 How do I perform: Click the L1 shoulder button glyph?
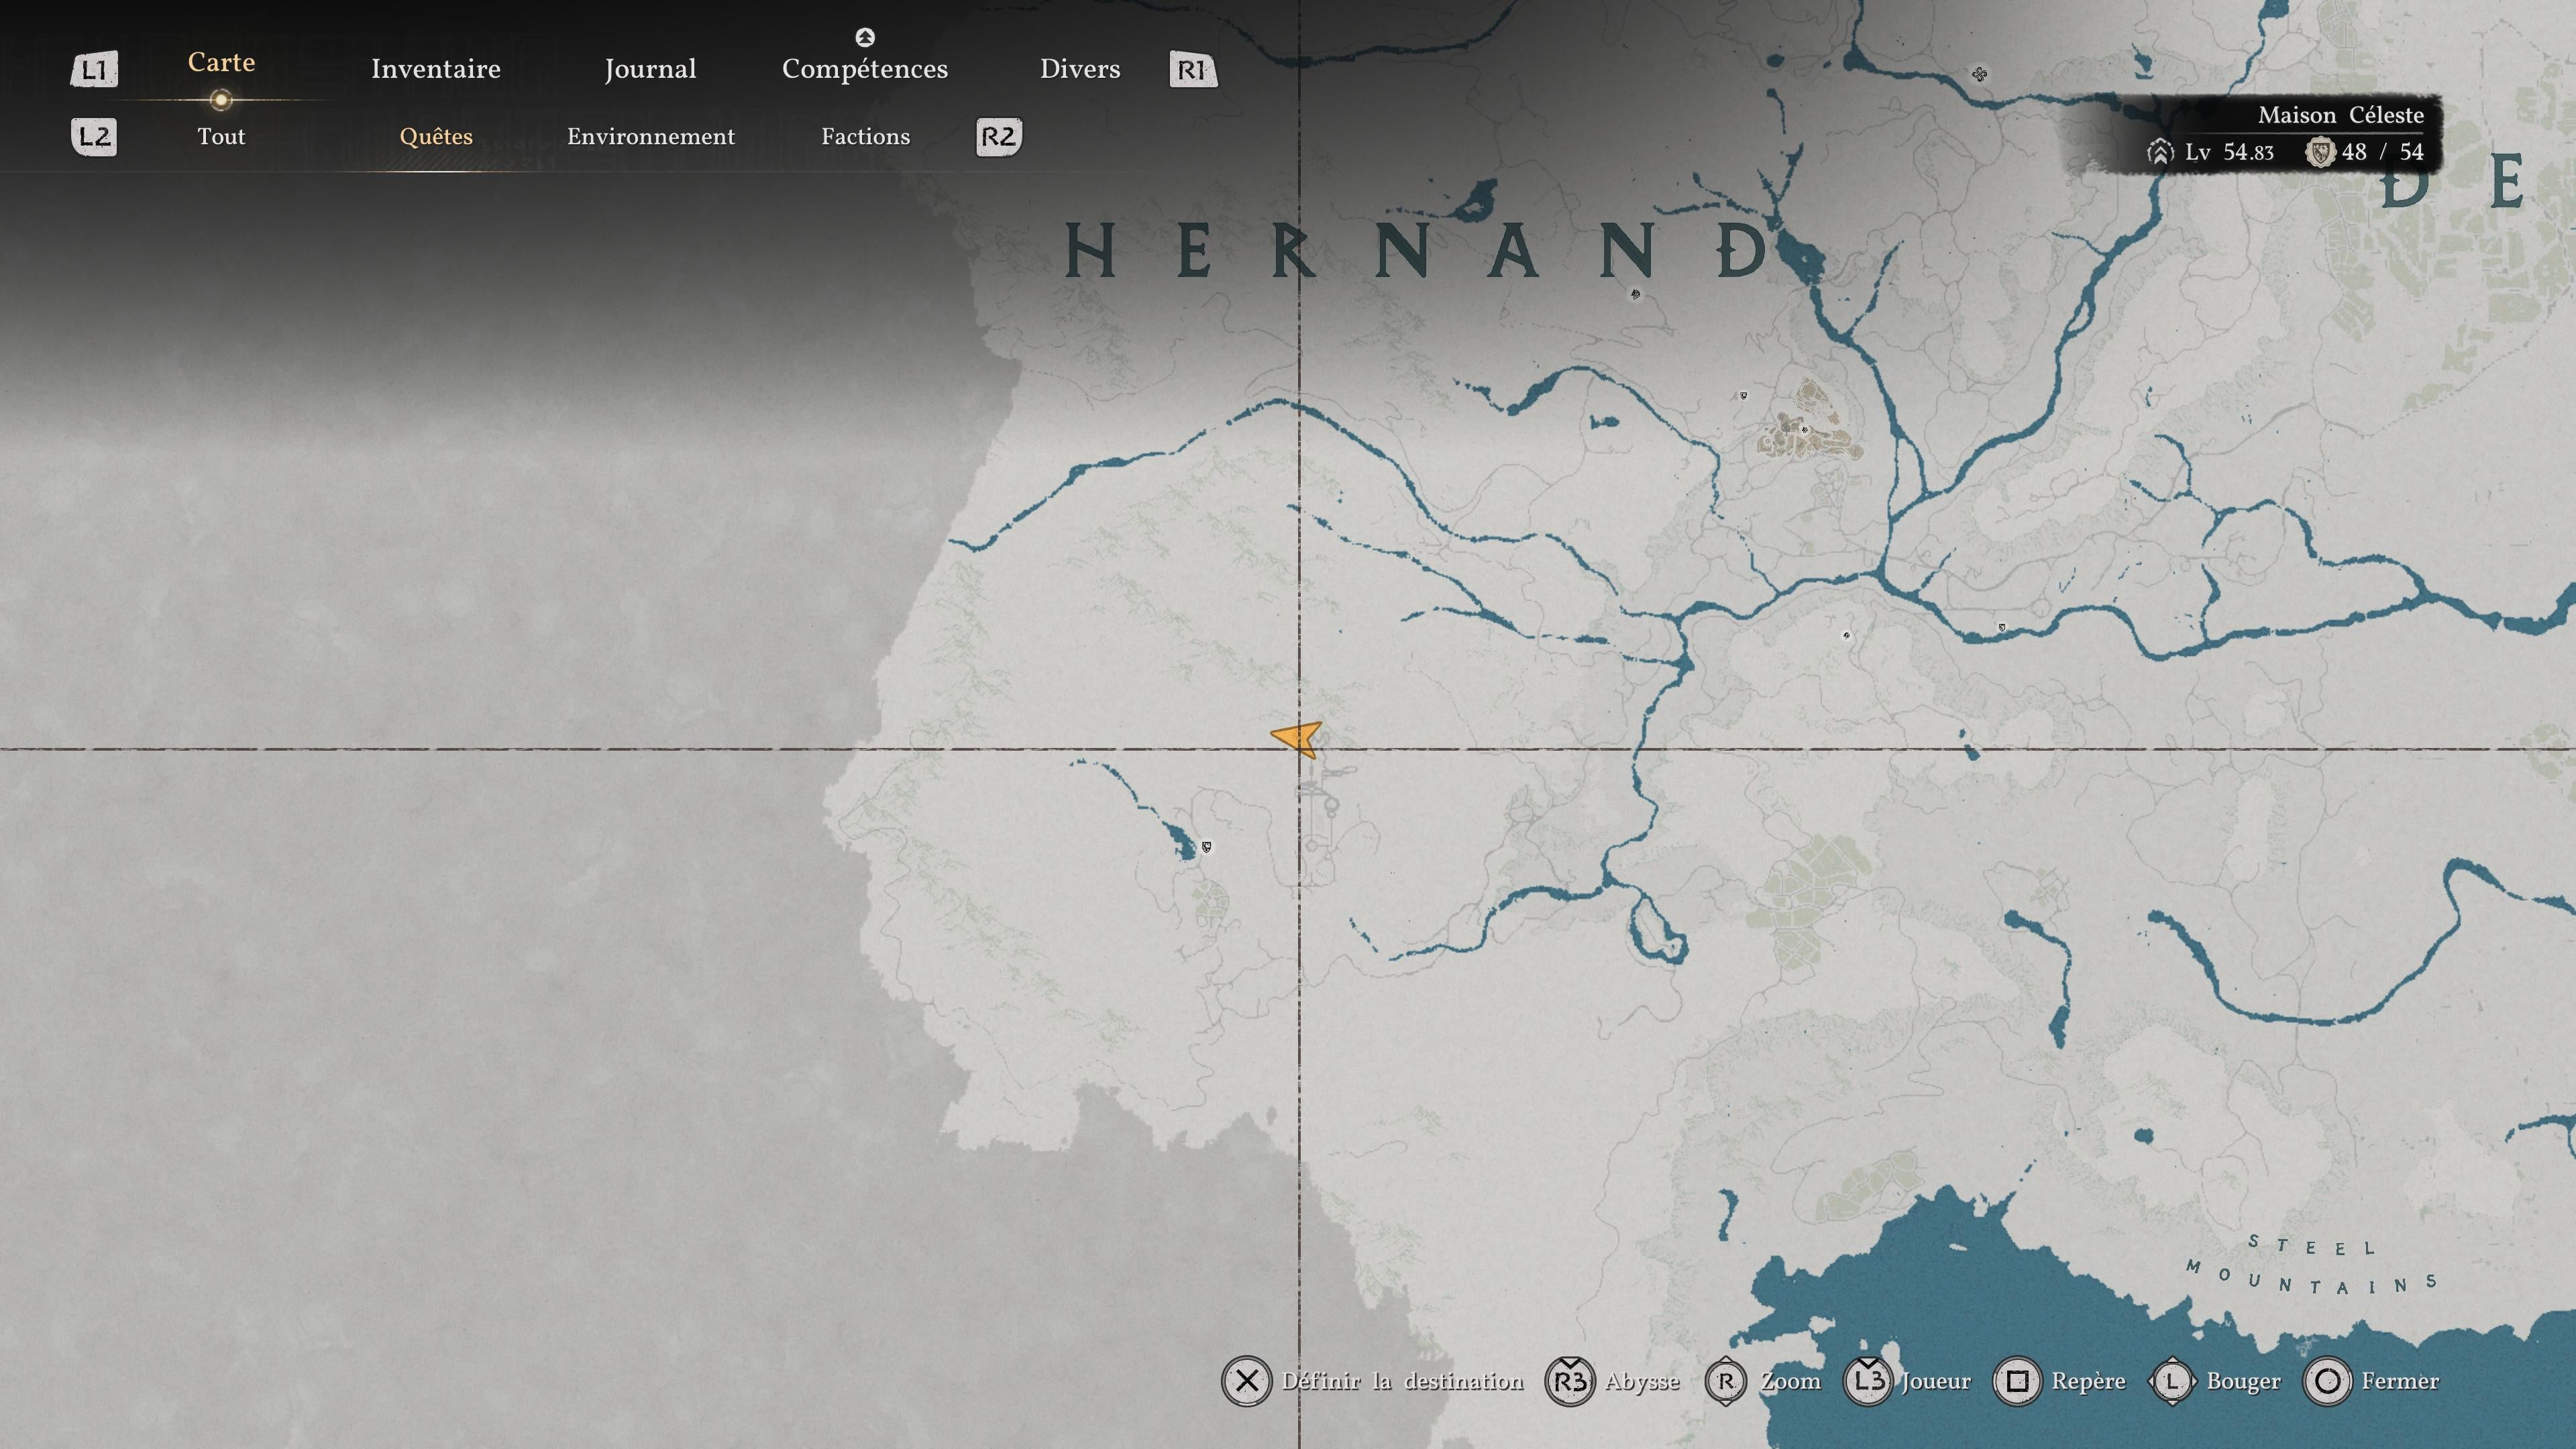pos(94,70)
